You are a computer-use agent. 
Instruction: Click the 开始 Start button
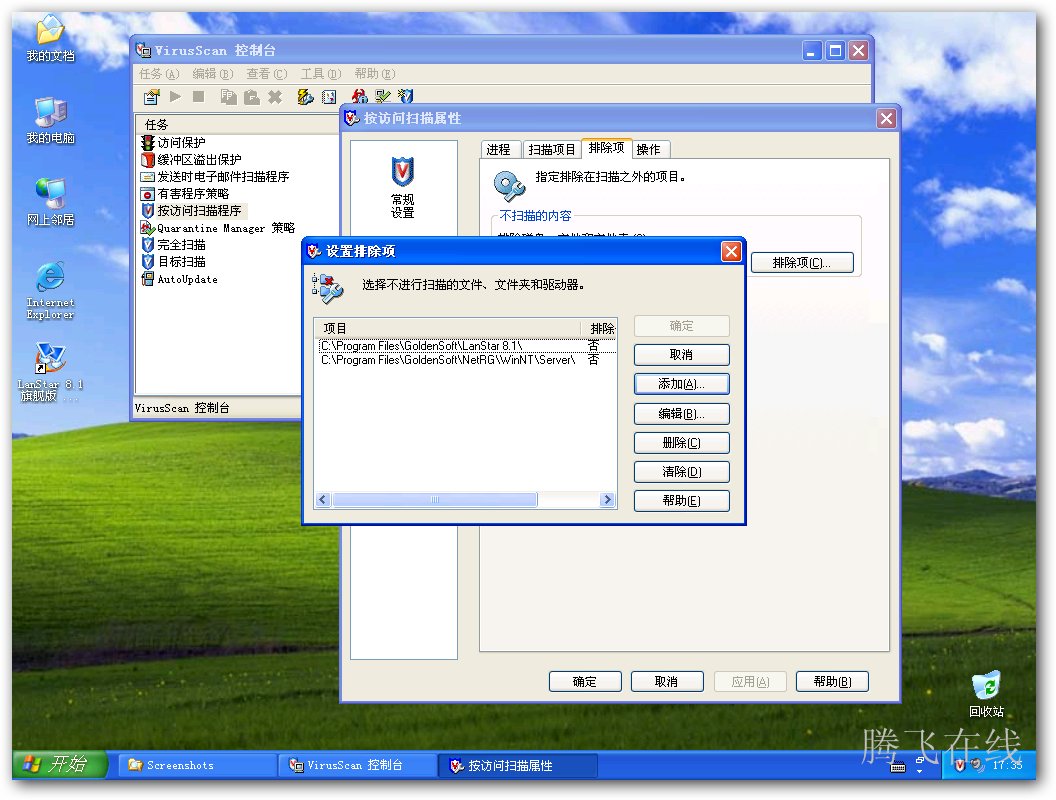[58, 765]
